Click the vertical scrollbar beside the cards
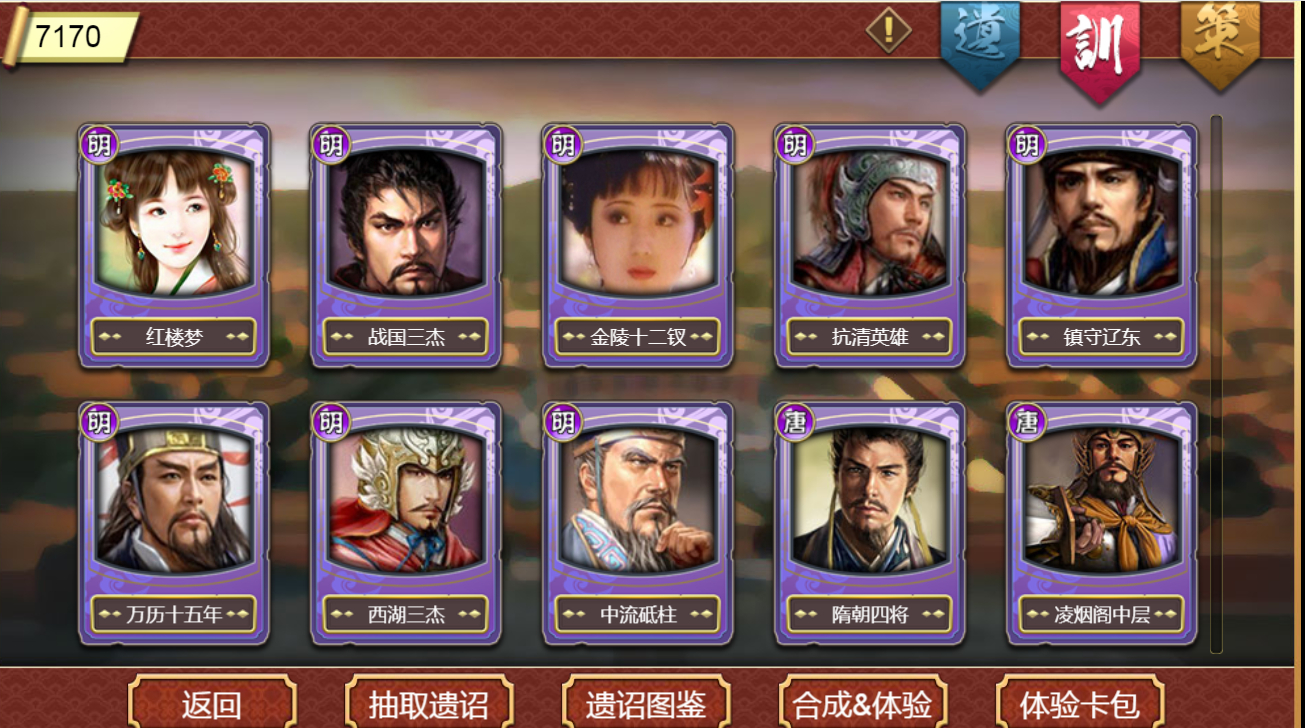Image resolution: width=1305 pixels, height=728 pixels. (1216, 384)
